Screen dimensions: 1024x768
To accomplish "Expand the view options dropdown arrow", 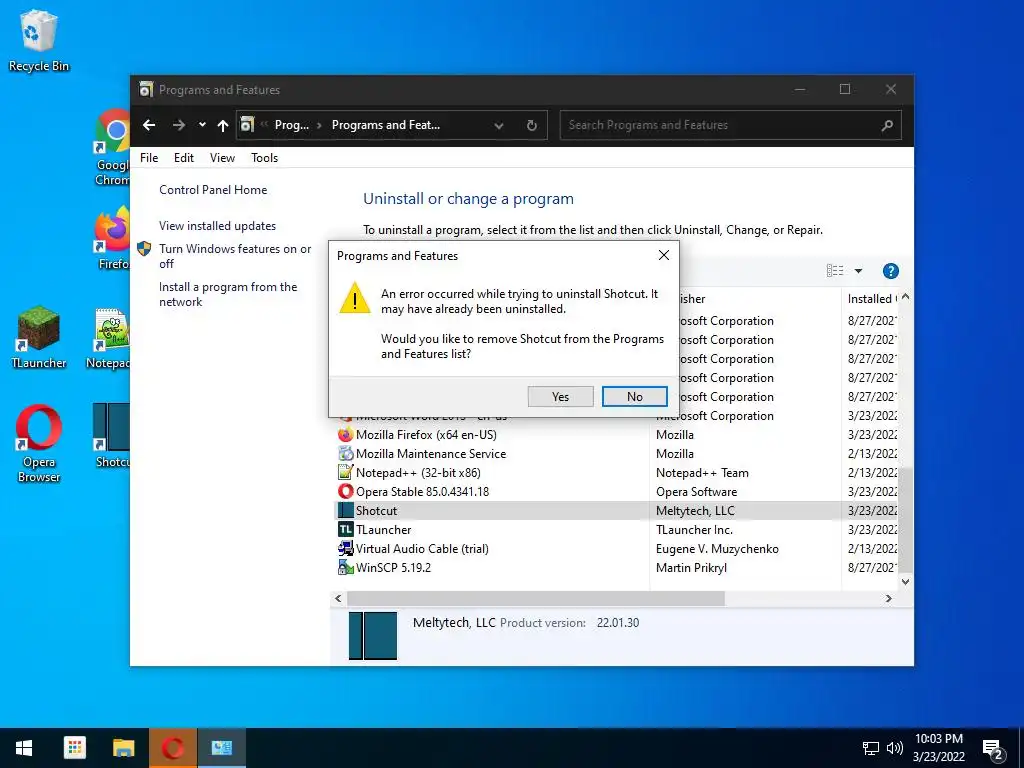I will 858,270.
